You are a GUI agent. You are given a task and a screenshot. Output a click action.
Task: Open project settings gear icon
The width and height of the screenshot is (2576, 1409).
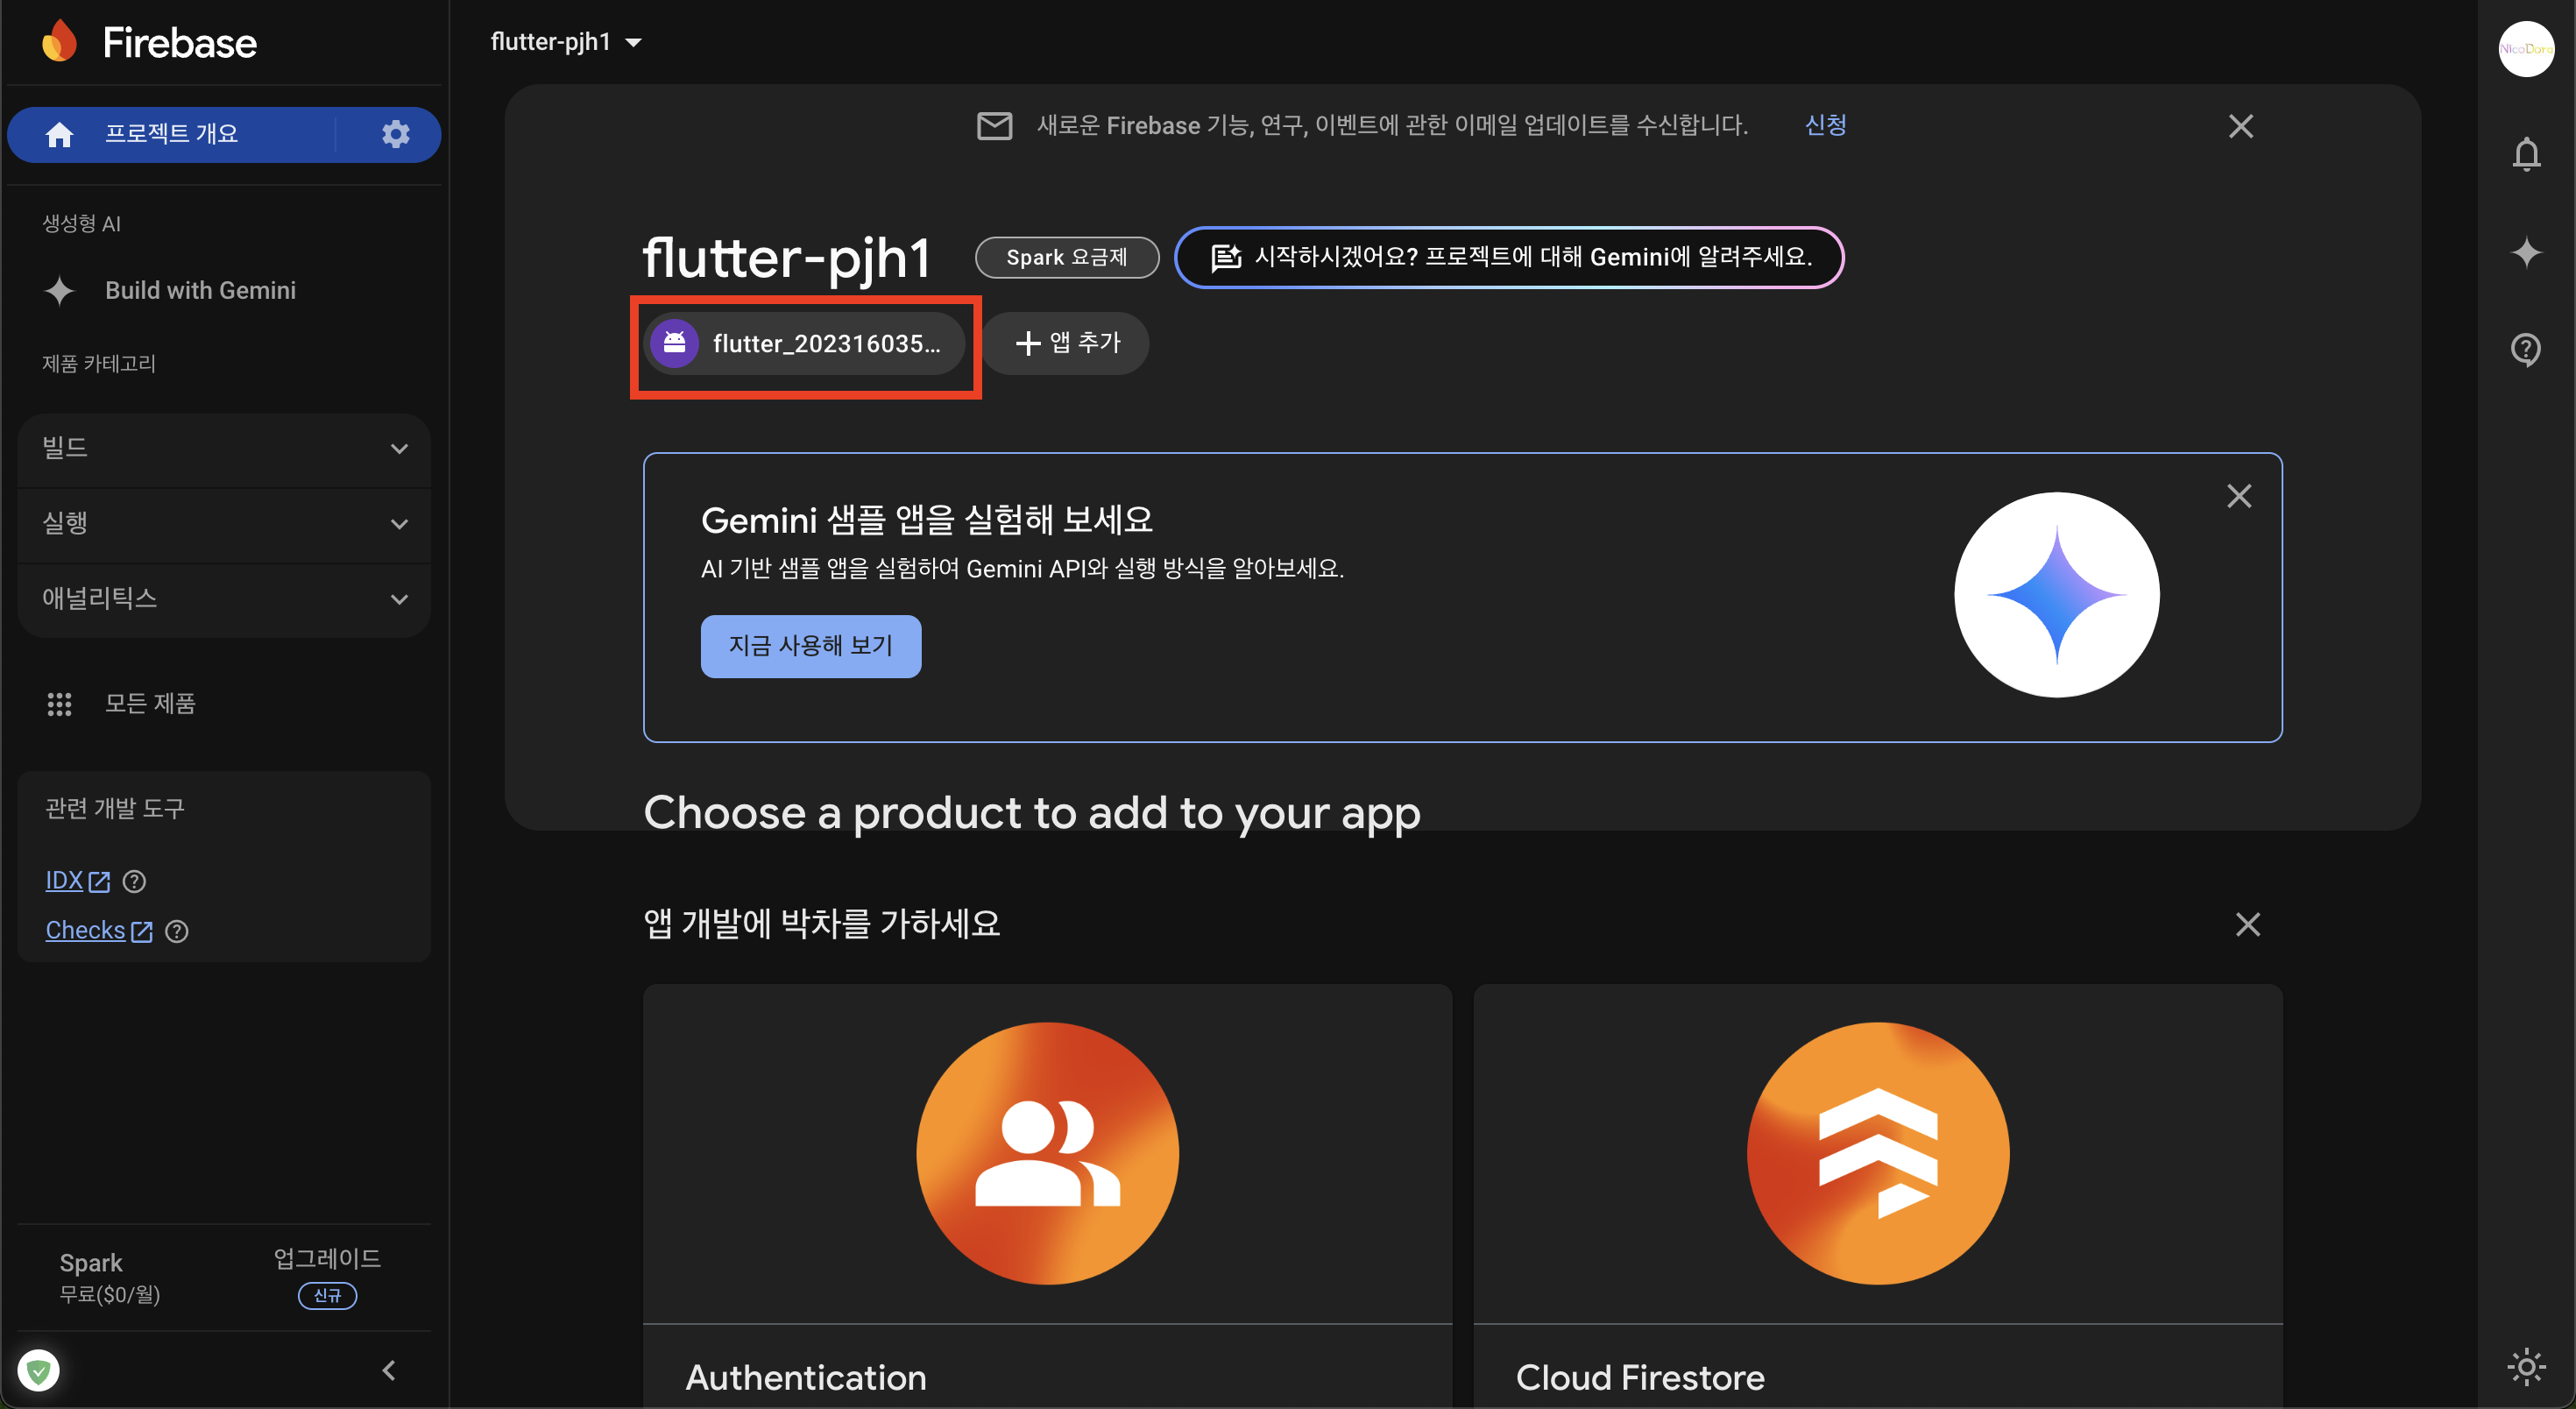pos(396,134)
